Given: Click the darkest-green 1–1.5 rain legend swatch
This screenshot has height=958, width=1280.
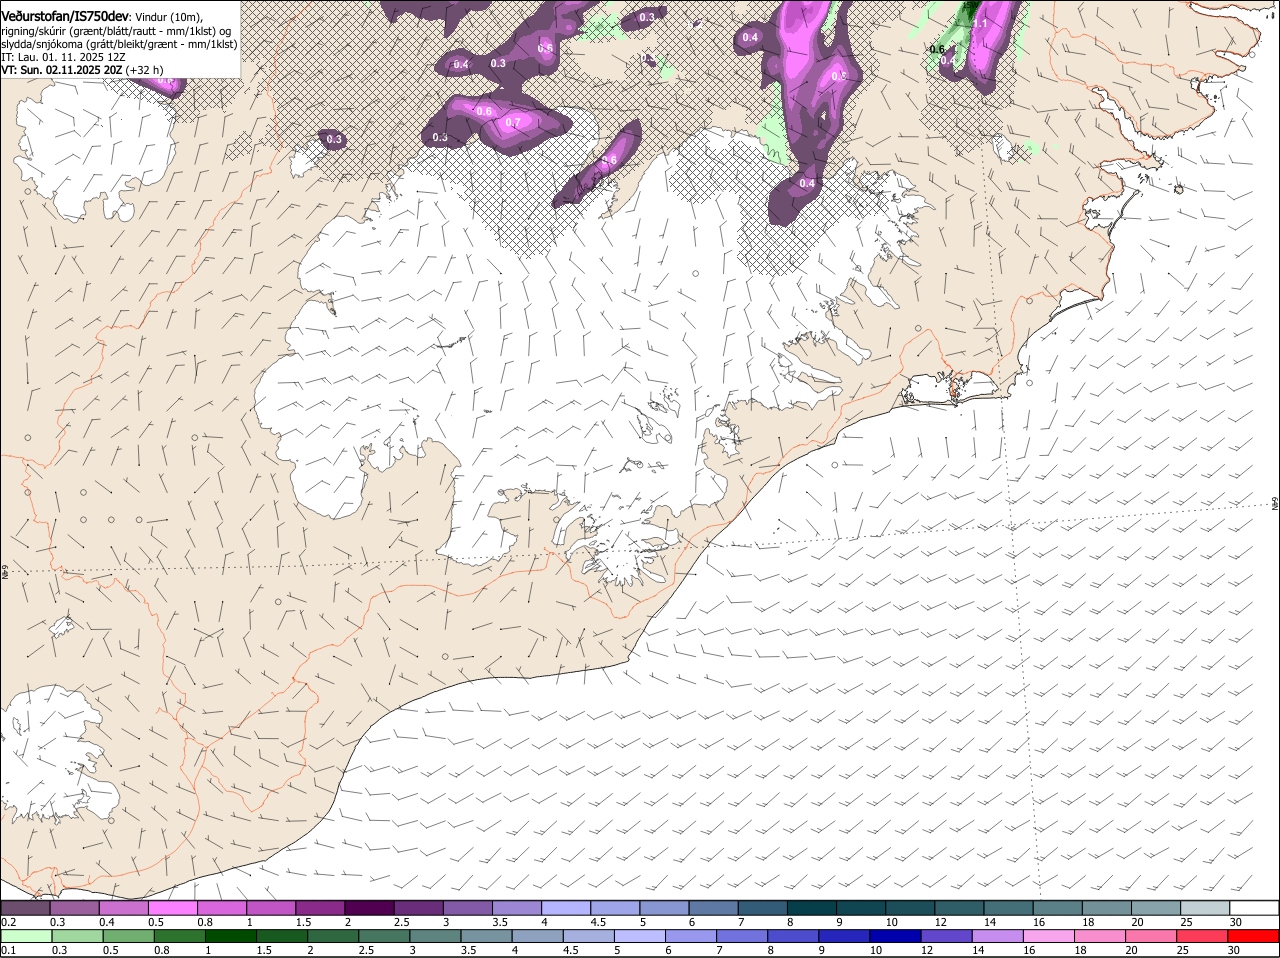Looking at the screenshot, I should pyautogui.click(x=231, y=936).
